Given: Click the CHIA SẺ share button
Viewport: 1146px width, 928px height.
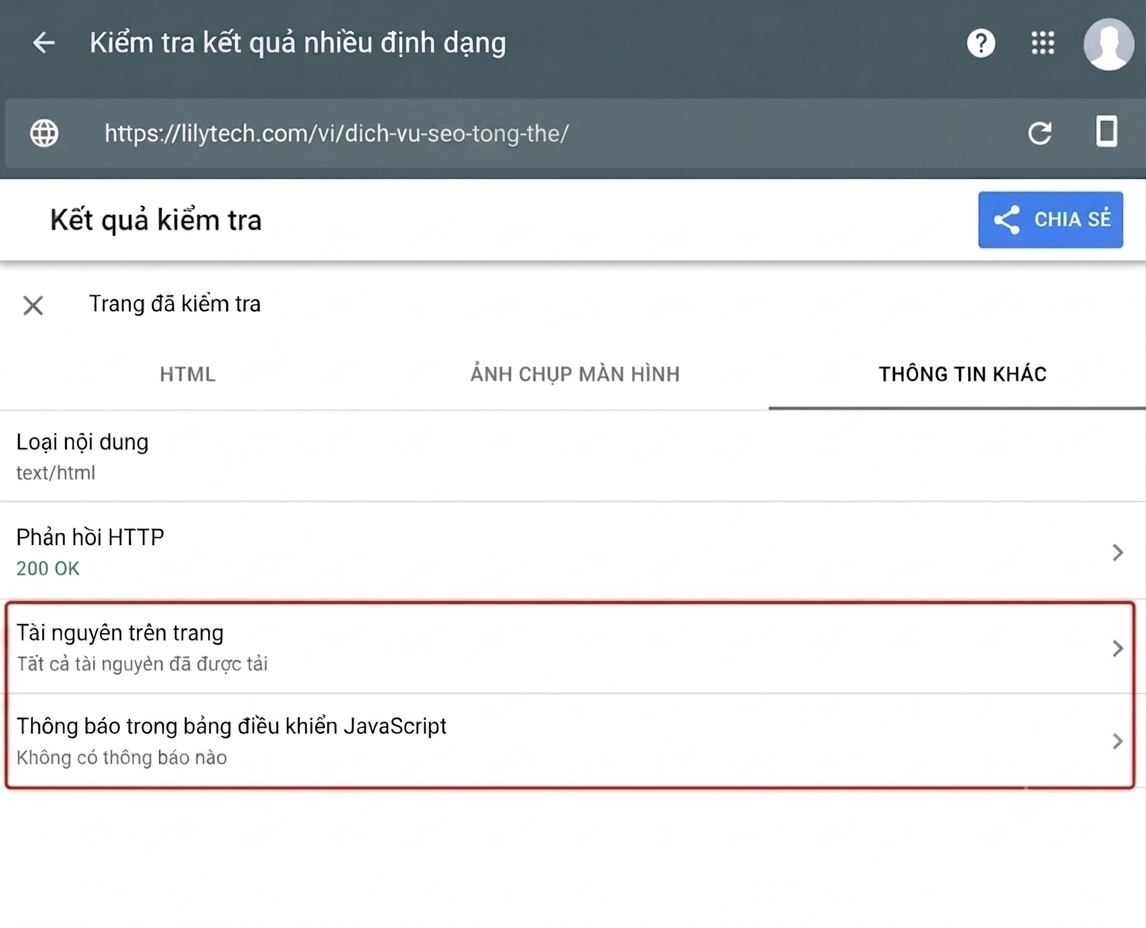Looking at the screenshot, I should [1050, 219].
